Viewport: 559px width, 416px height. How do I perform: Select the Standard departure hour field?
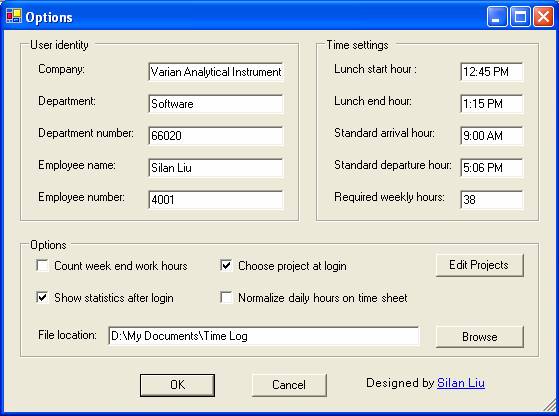(x=492, y=168)
